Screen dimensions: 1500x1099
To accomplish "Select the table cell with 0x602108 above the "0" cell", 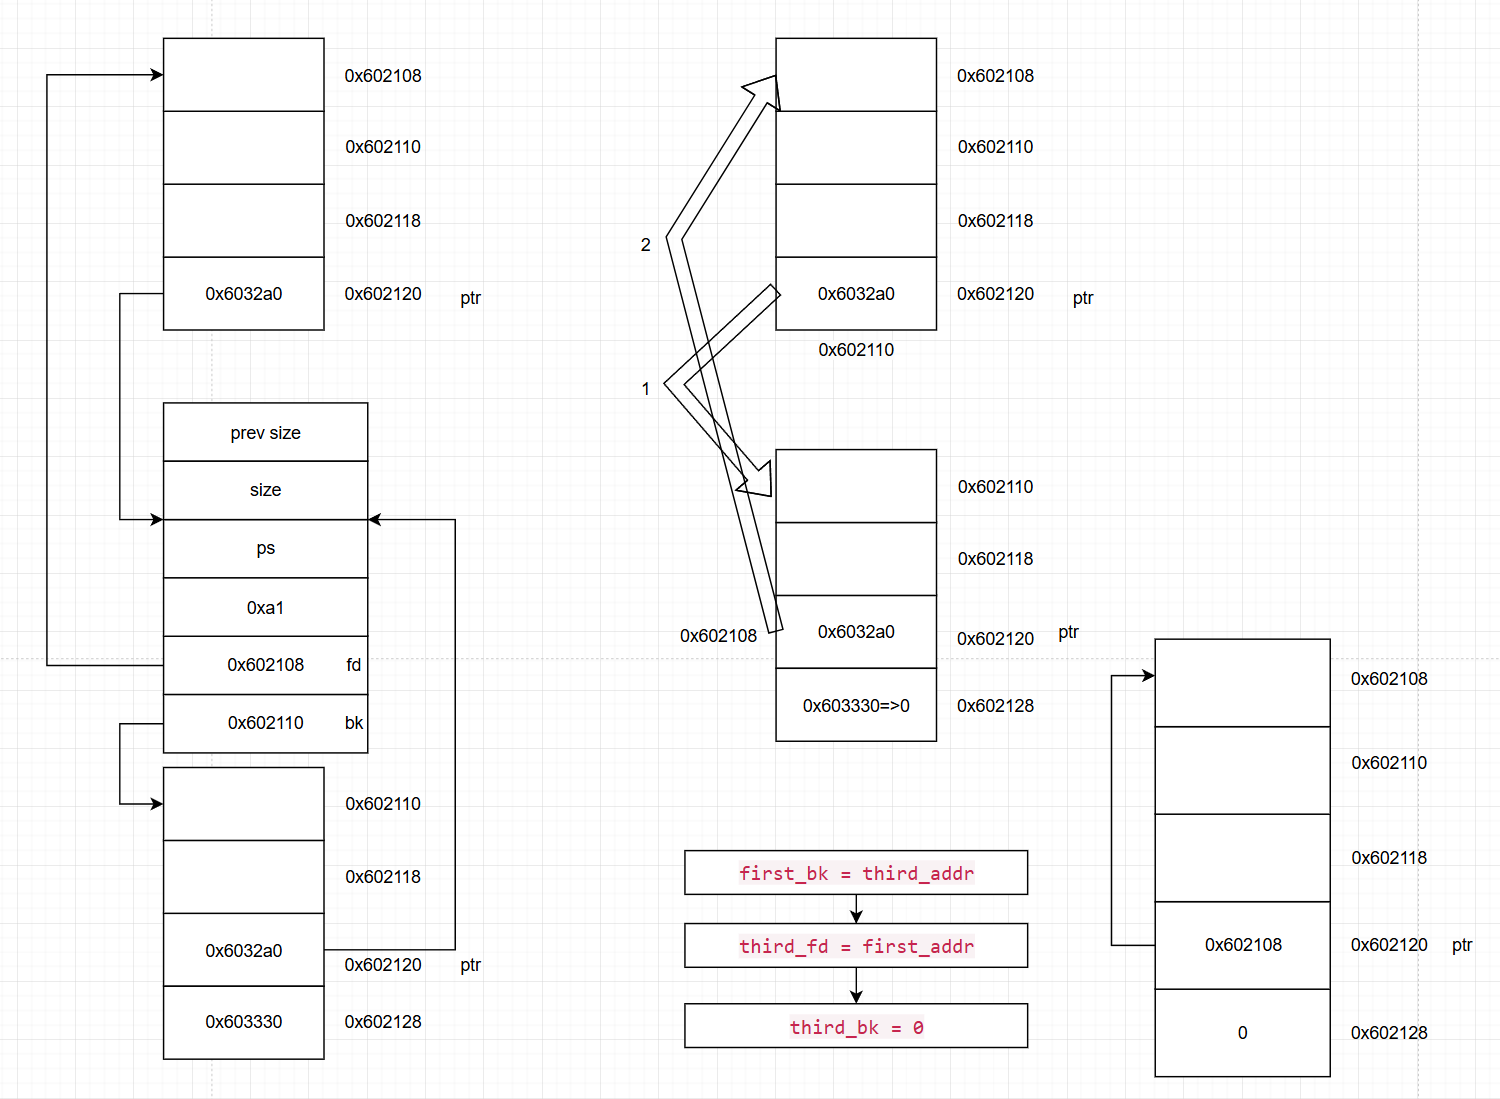I will pyautogui.click(x=1243, y=945).
